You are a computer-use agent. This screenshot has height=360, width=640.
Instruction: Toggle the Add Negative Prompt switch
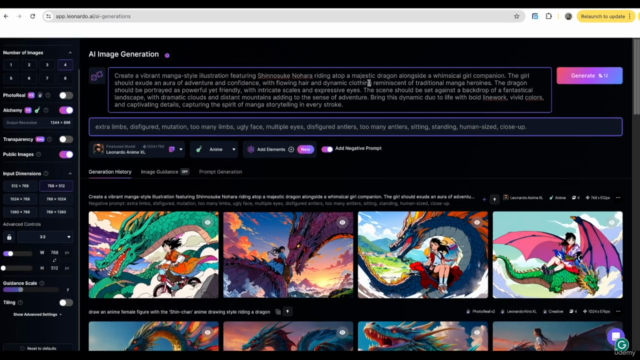(327, 149)
